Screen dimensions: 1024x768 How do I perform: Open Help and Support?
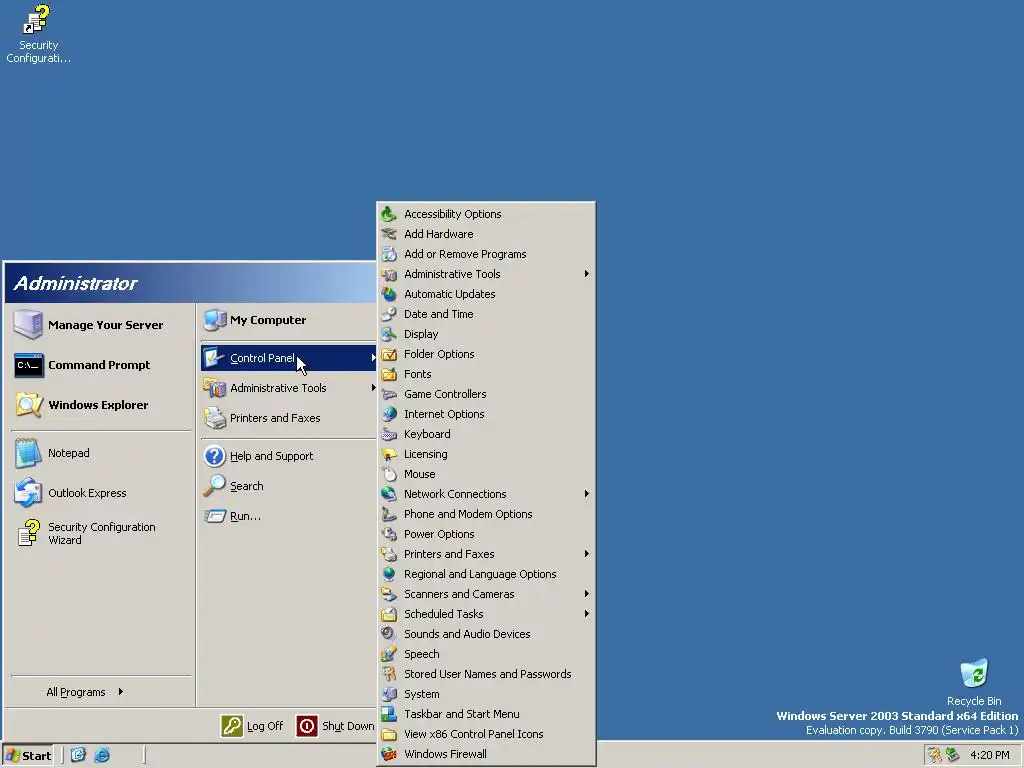[x=288, y=456]
